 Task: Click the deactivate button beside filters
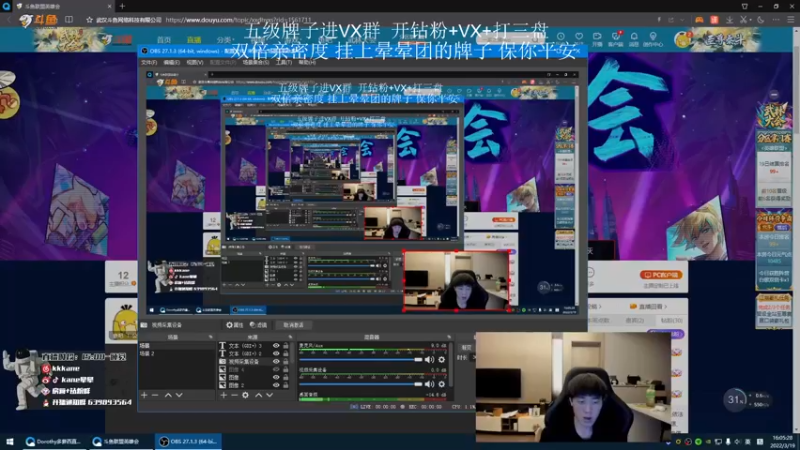[x=293, y=325]
